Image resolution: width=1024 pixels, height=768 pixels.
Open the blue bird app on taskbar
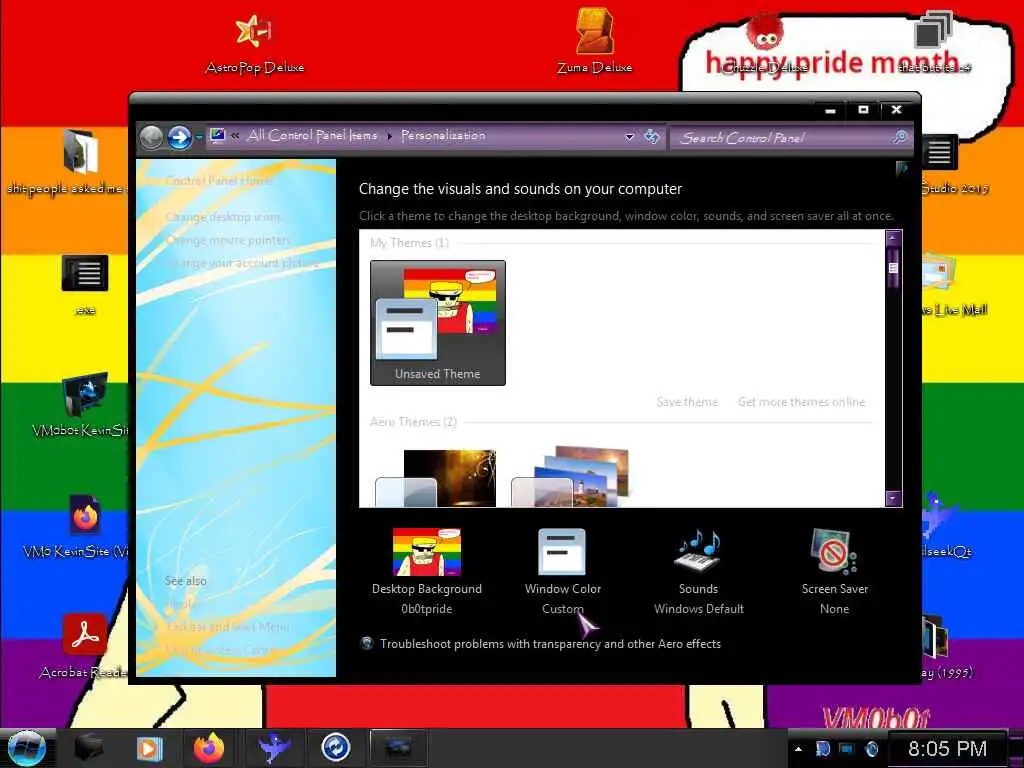click(x=274, y=748)
